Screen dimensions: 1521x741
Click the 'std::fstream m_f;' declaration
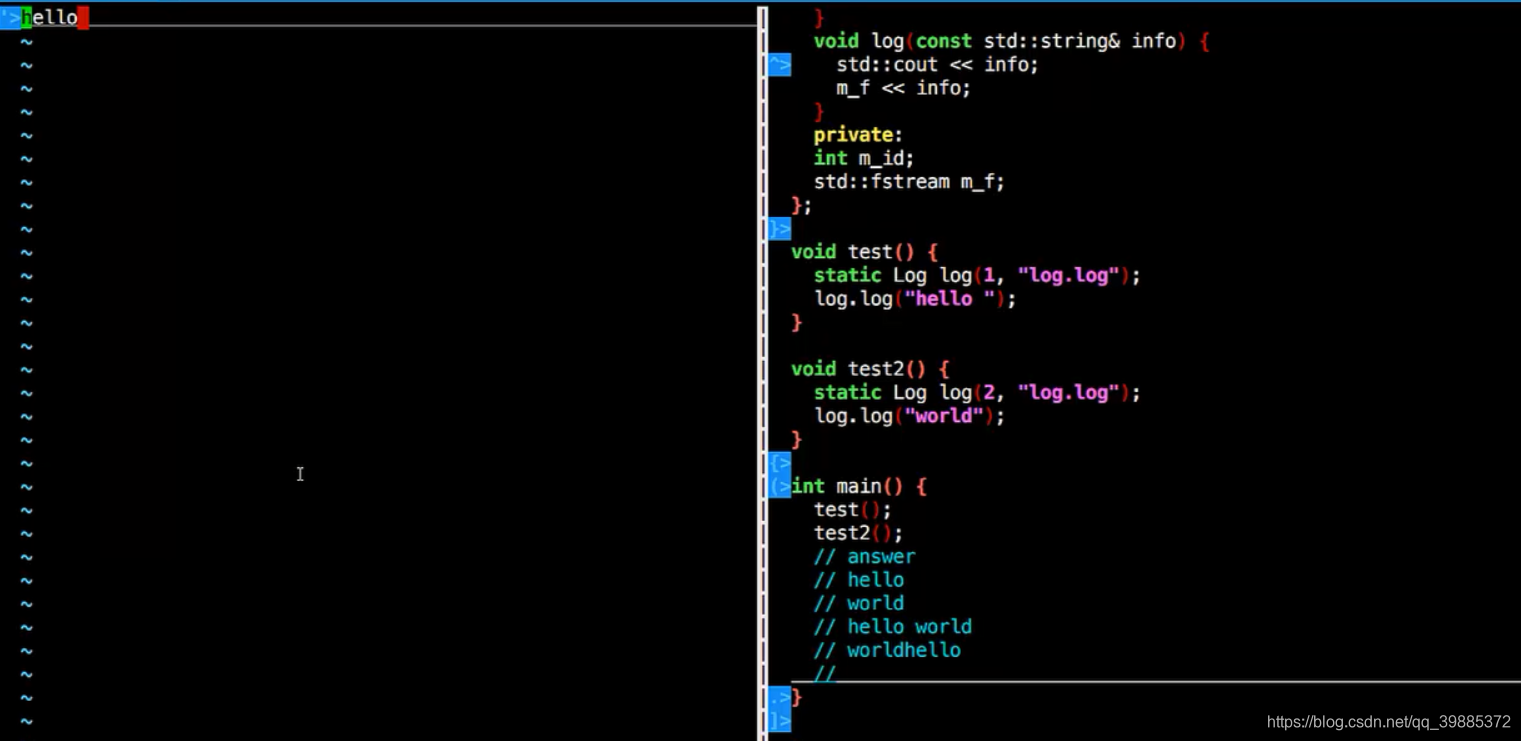(x=909, y=182)
